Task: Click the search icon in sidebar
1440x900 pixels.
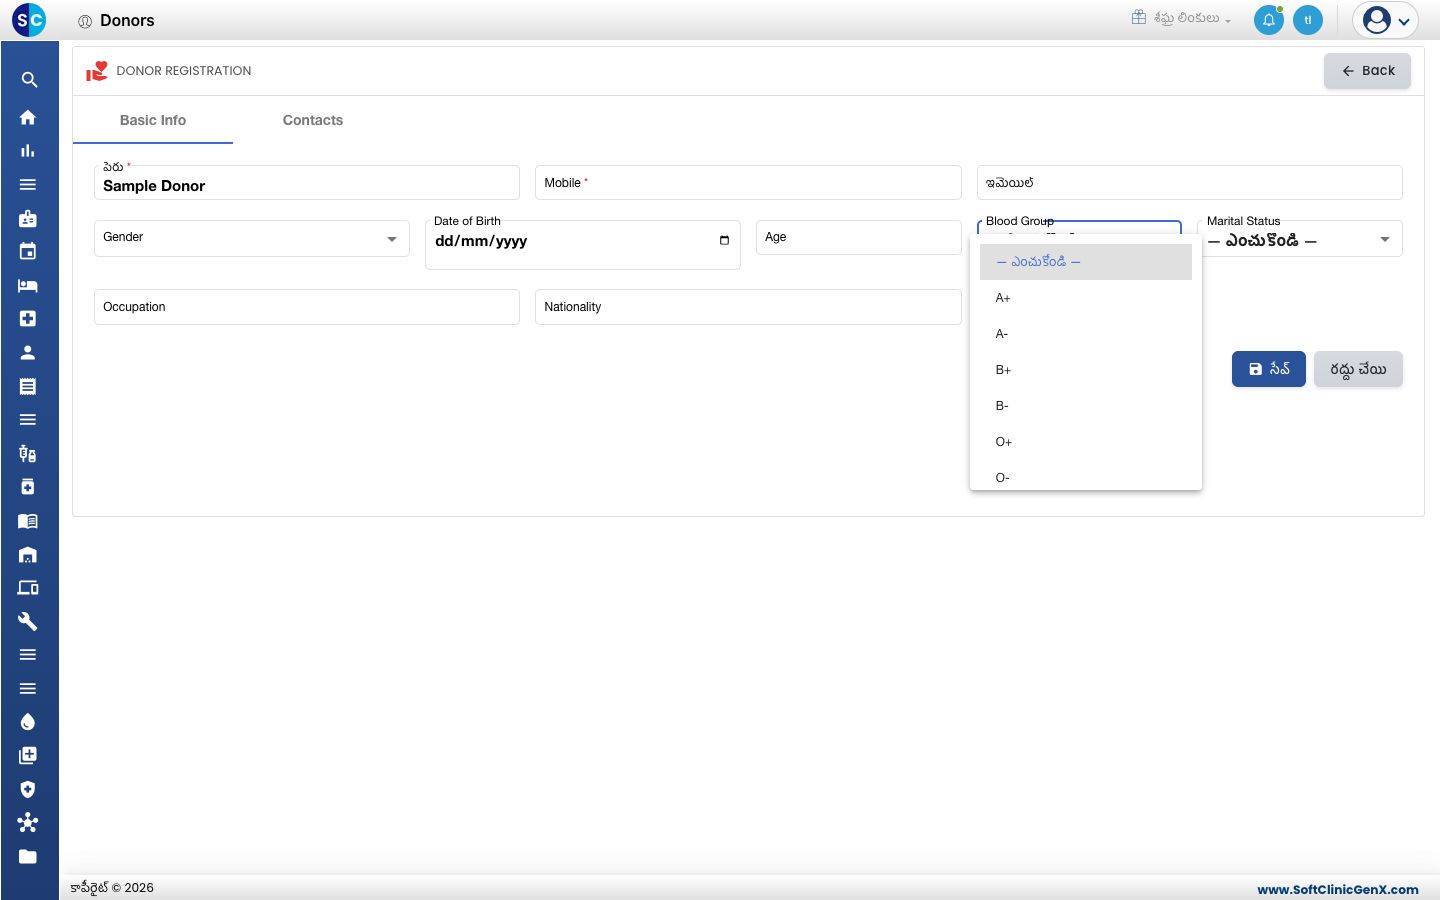Action: coord(28,80)
